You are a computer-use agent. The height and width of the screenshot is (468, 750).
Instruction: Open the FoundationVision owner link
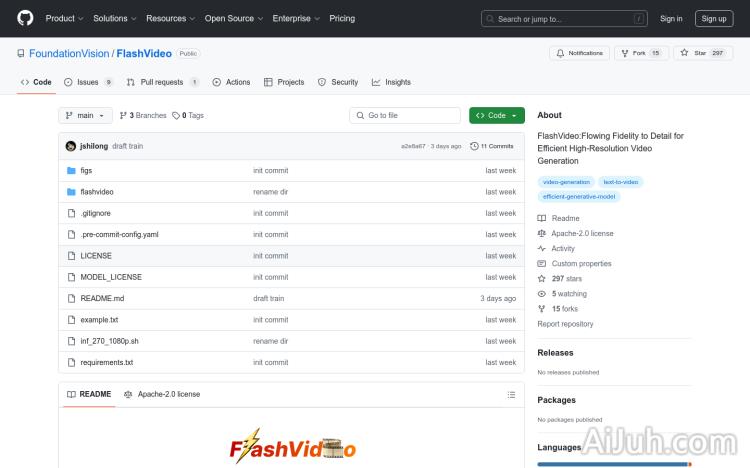coord(69,54)
